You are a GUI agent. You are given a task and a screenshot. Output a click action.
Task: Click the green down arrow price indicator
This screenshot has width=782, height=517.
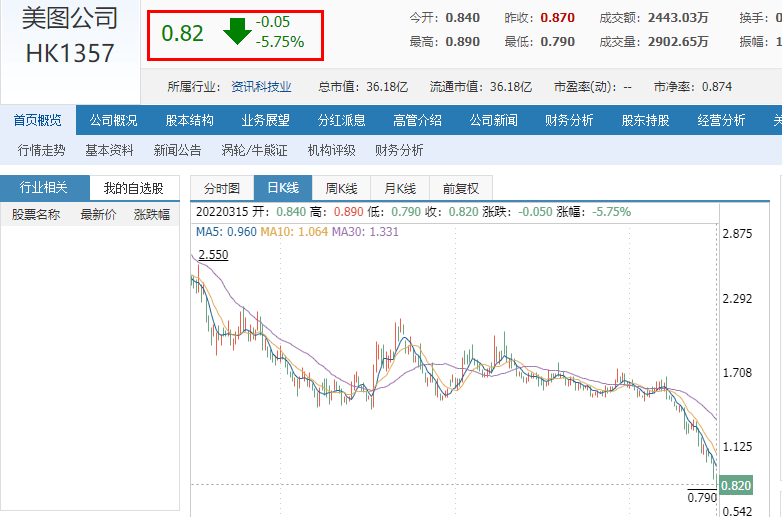[237, 32]
